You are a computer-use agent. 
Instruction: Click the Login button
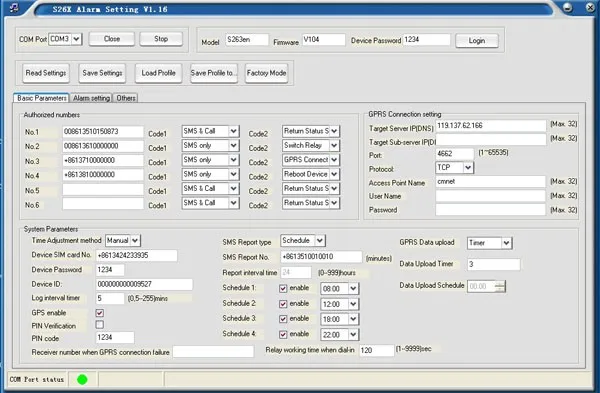click(477, 41)
